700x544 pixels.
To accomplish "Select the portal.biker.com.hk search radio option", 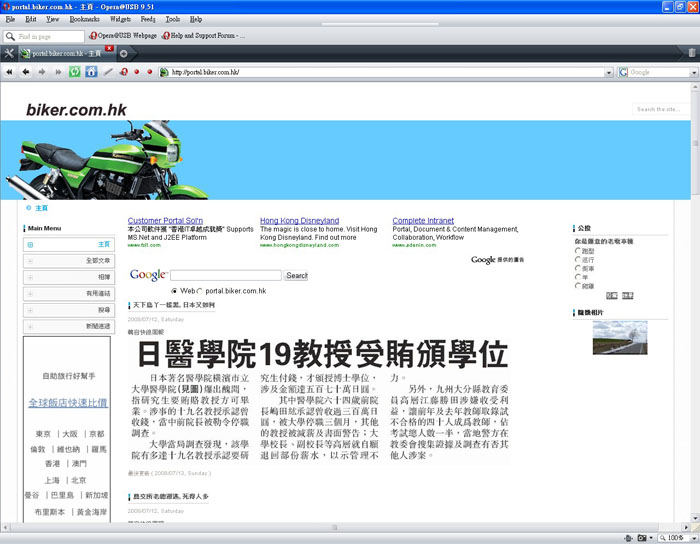I will click(x=201, y=291).
